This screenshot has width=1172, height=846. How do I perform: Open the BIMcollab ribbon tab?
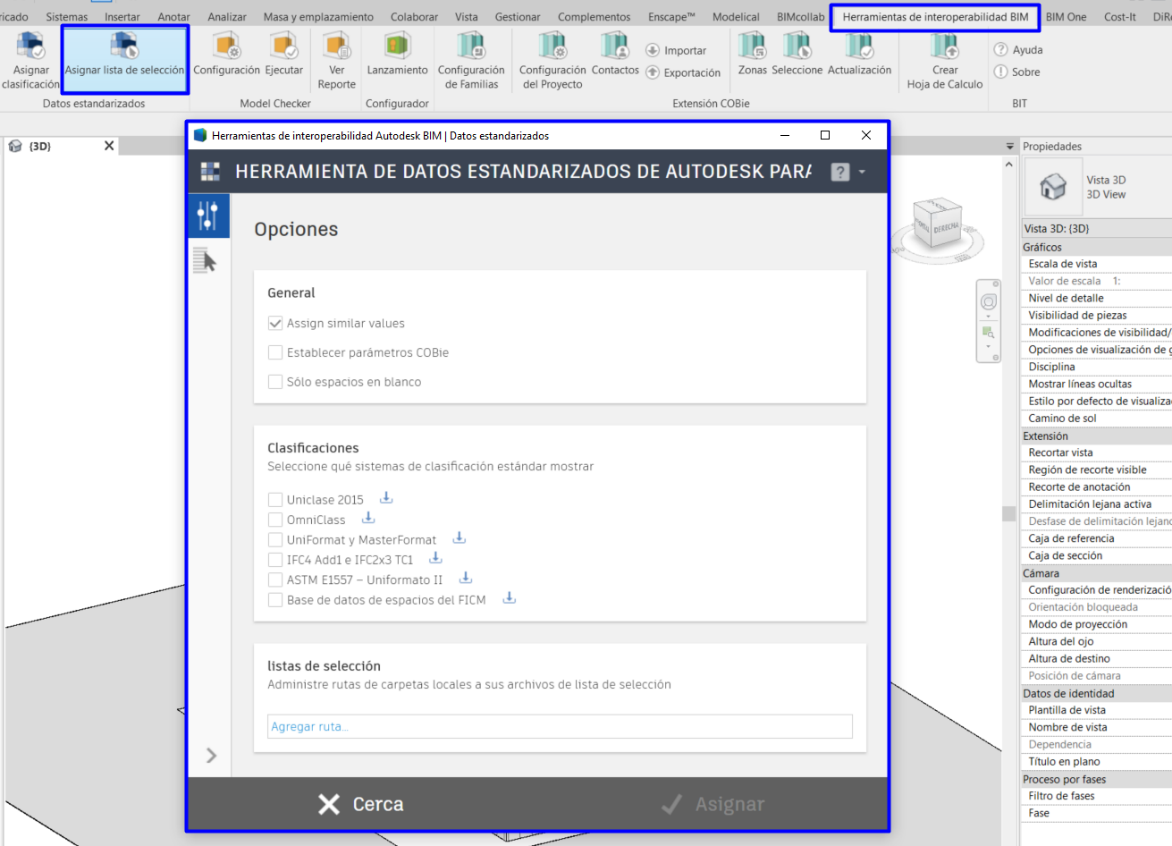[801, 16]
